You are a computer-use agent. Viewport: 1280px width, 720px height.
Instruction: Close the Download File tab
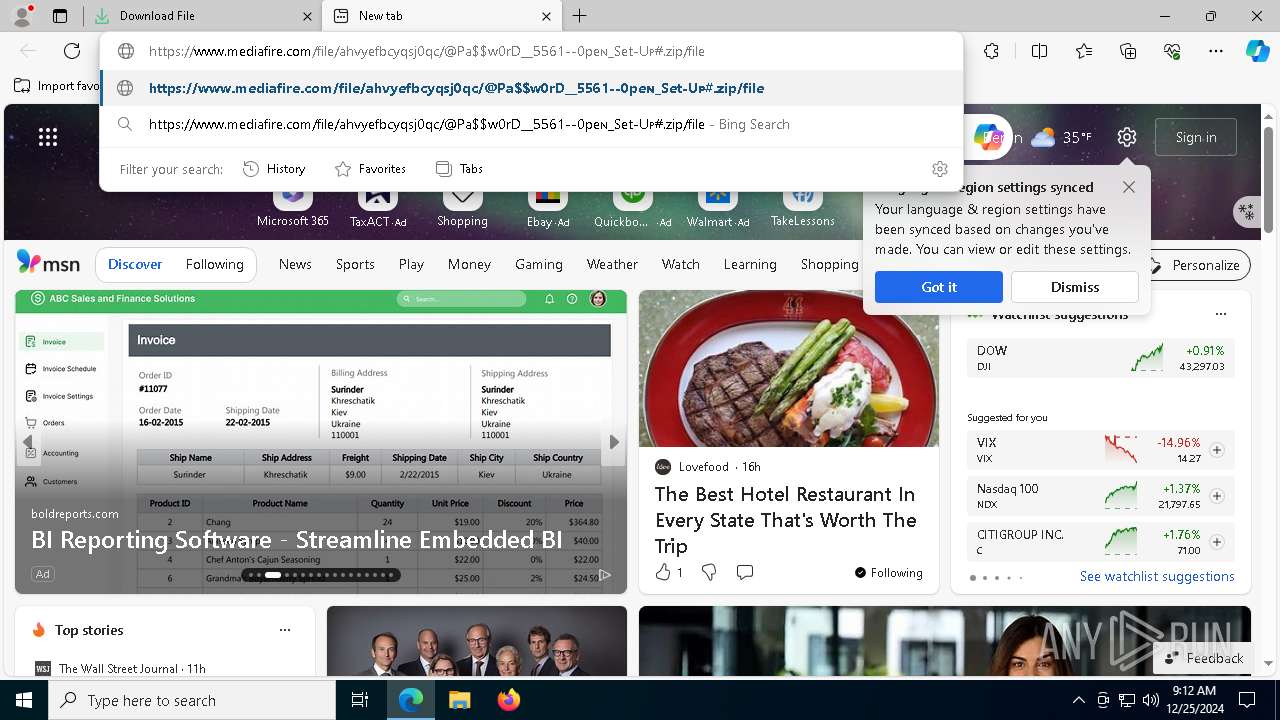[307, 16]
